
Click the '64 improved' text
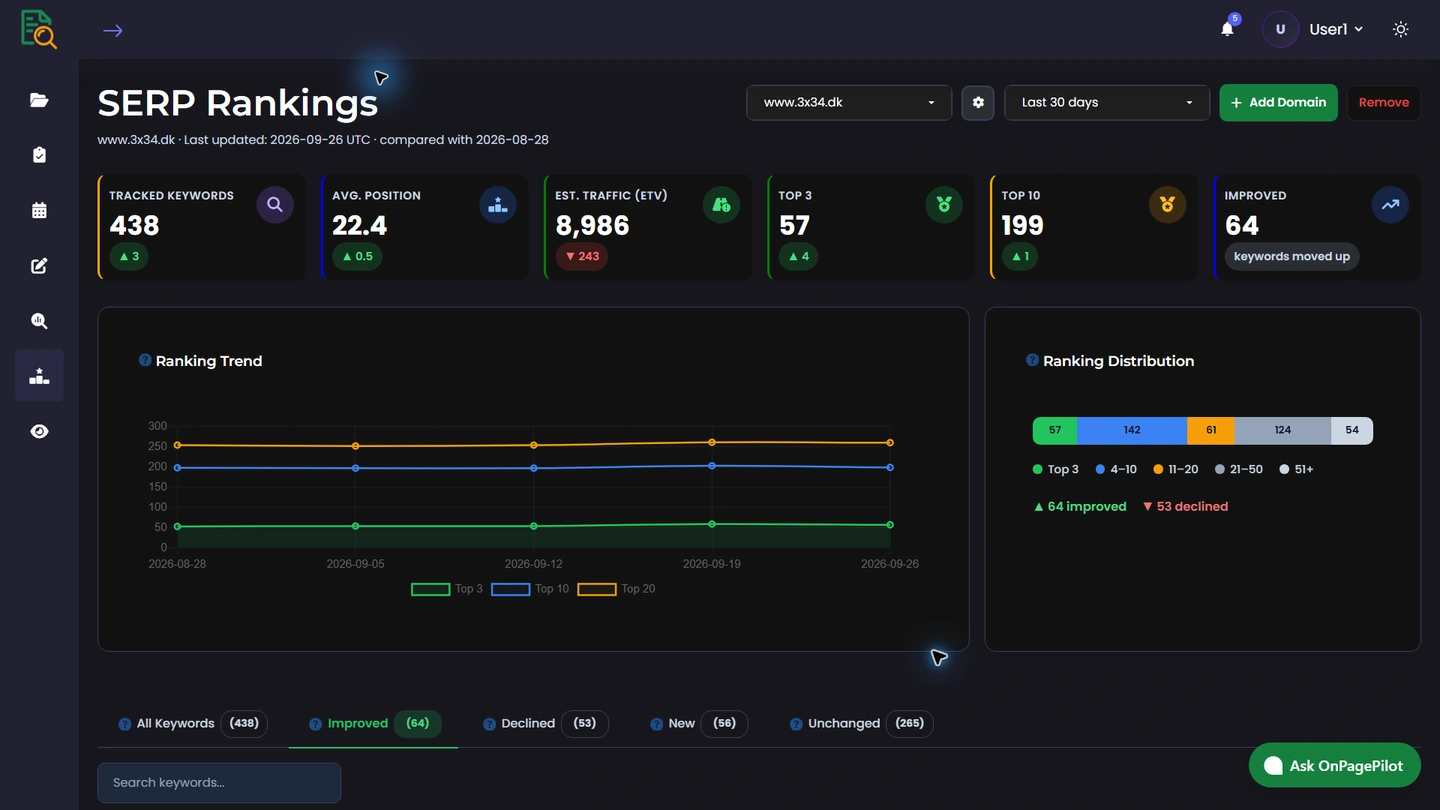[1080, 506]
